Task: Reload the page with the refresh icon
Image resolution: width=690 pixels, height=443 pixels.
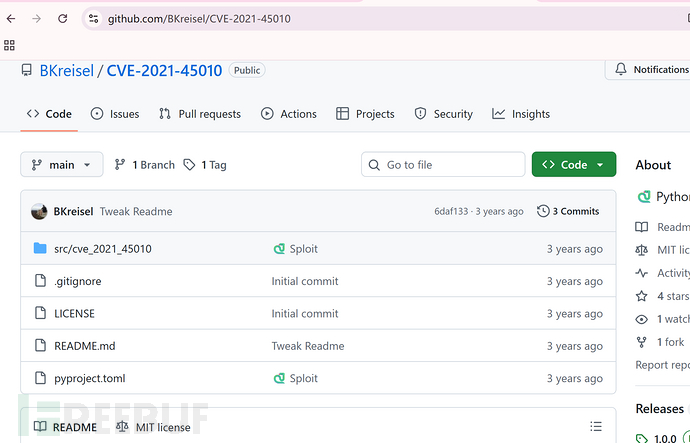Action: click(x=62, y=18)
